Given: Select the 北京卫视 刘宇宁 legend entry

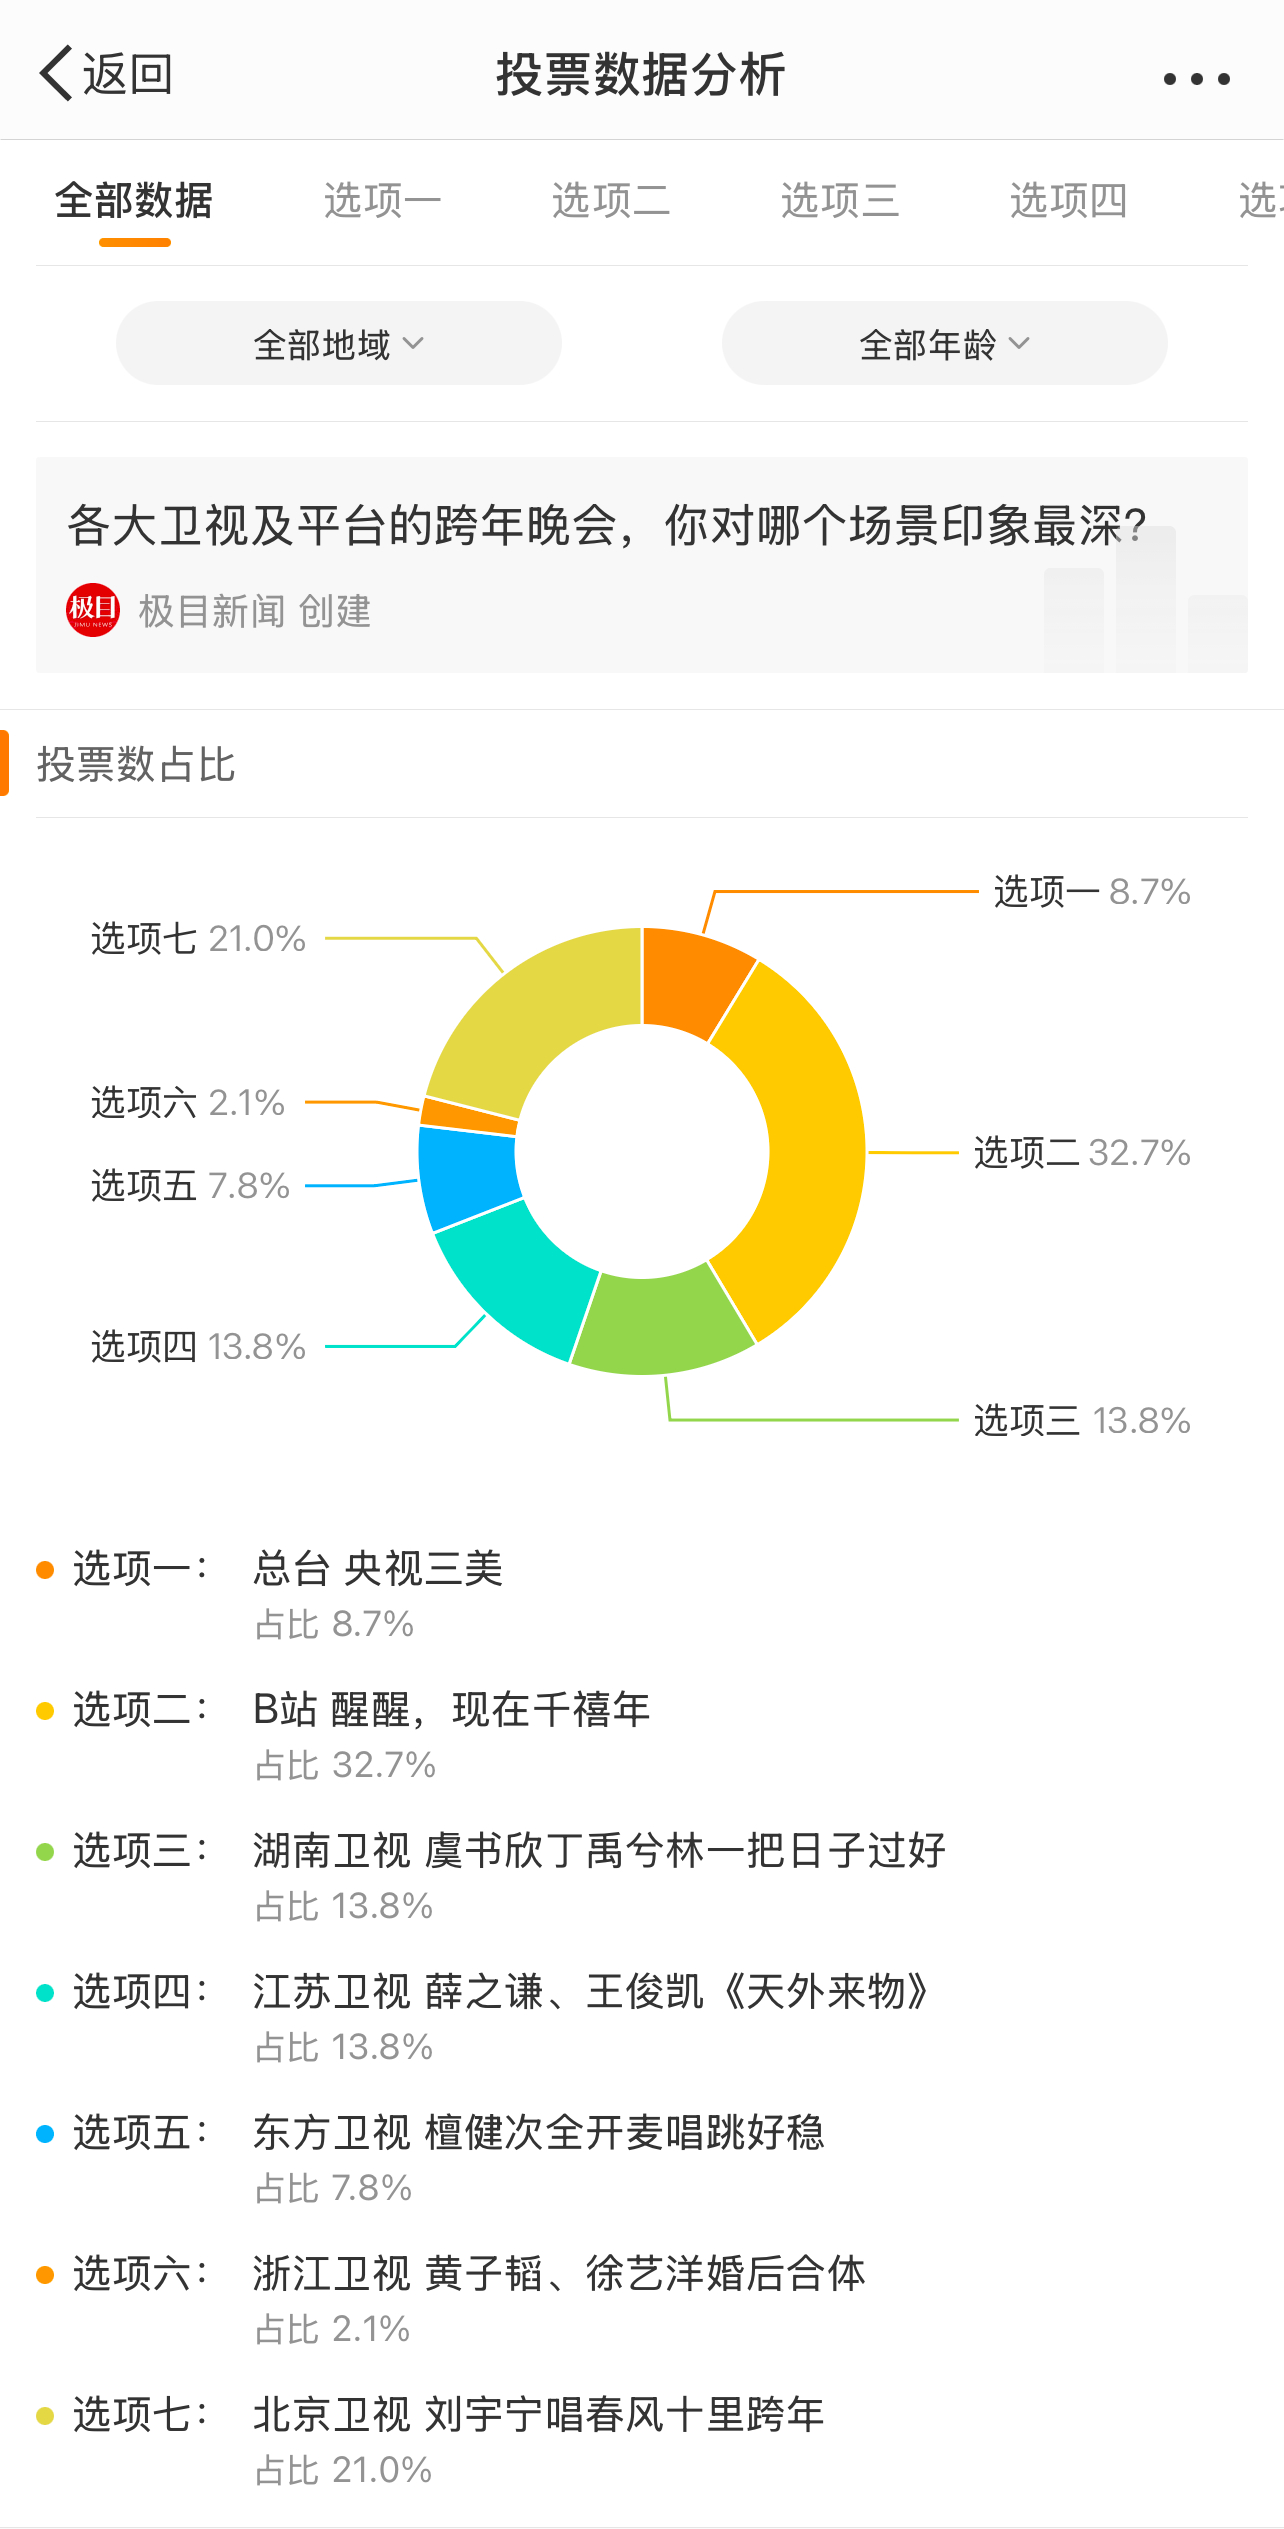Looking at the screenshot, I should tap(538, 2415).
